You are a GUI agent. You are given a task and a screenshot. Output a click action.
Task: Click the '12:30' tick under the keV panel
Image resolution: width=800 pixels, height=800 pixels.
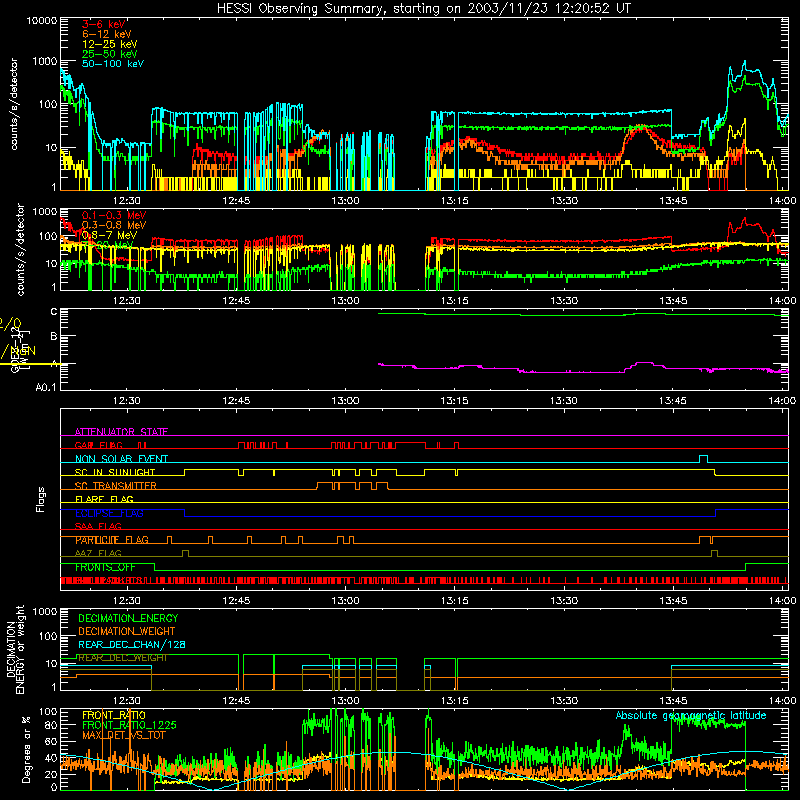[x=127, y=201]
